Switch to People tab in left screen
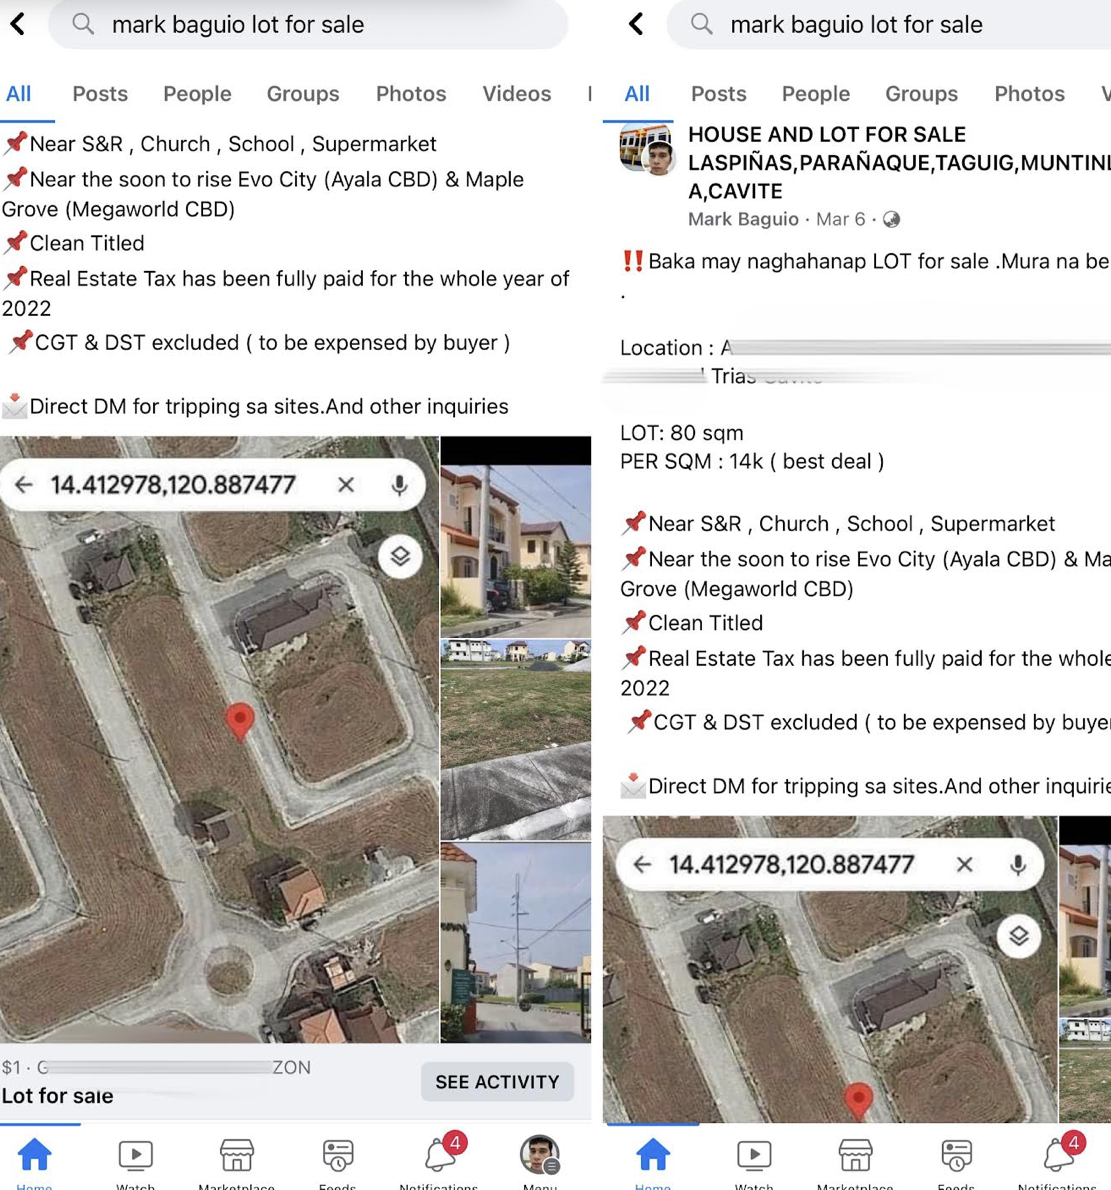Viewport: 1111px width, 1190px height. (x=197, y=93)
